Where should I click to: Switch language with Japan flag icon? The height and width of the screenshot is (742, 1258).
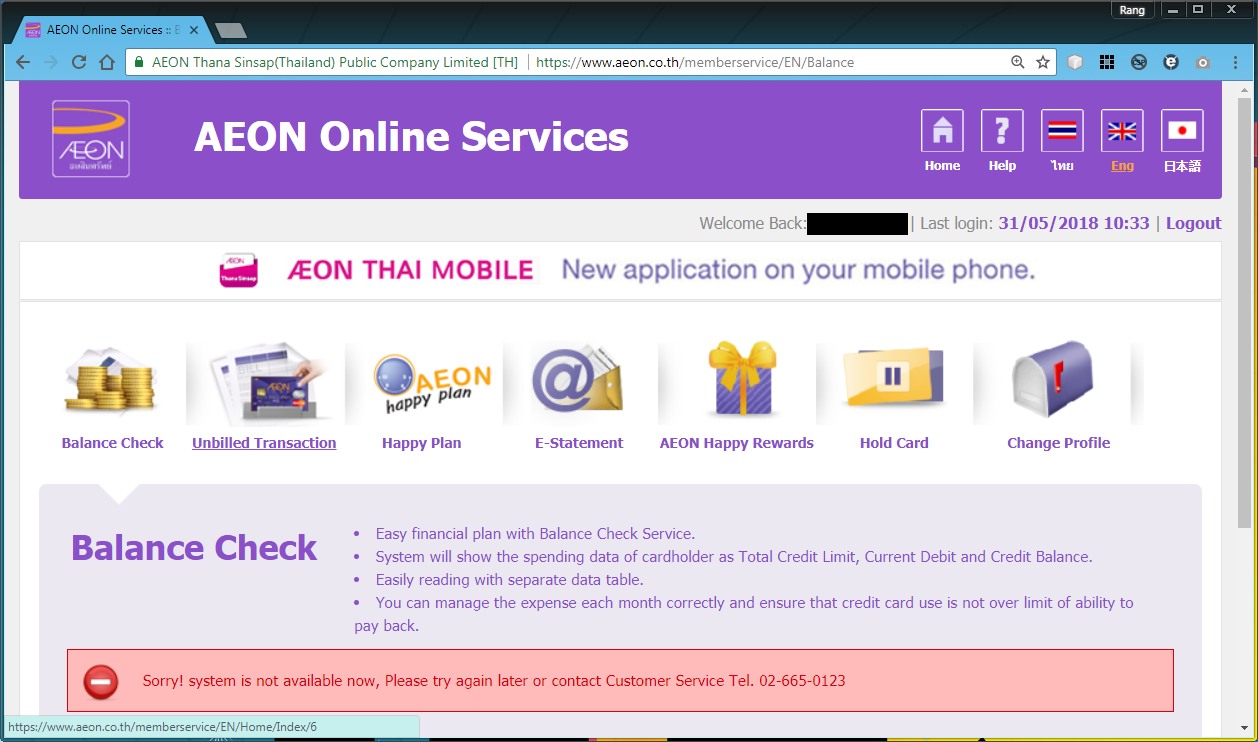click(1182, 131)
